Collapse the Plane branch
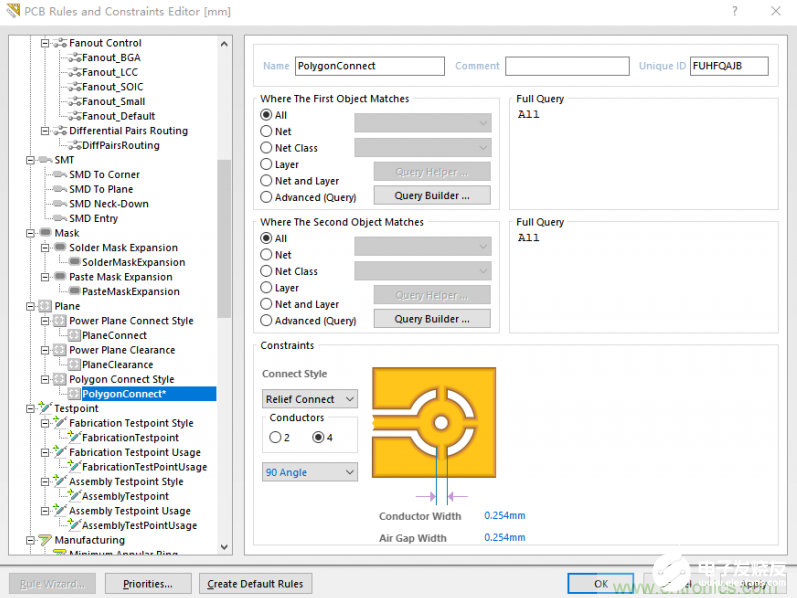This screenshot has width=797, height=598. (x=30, y=307)
